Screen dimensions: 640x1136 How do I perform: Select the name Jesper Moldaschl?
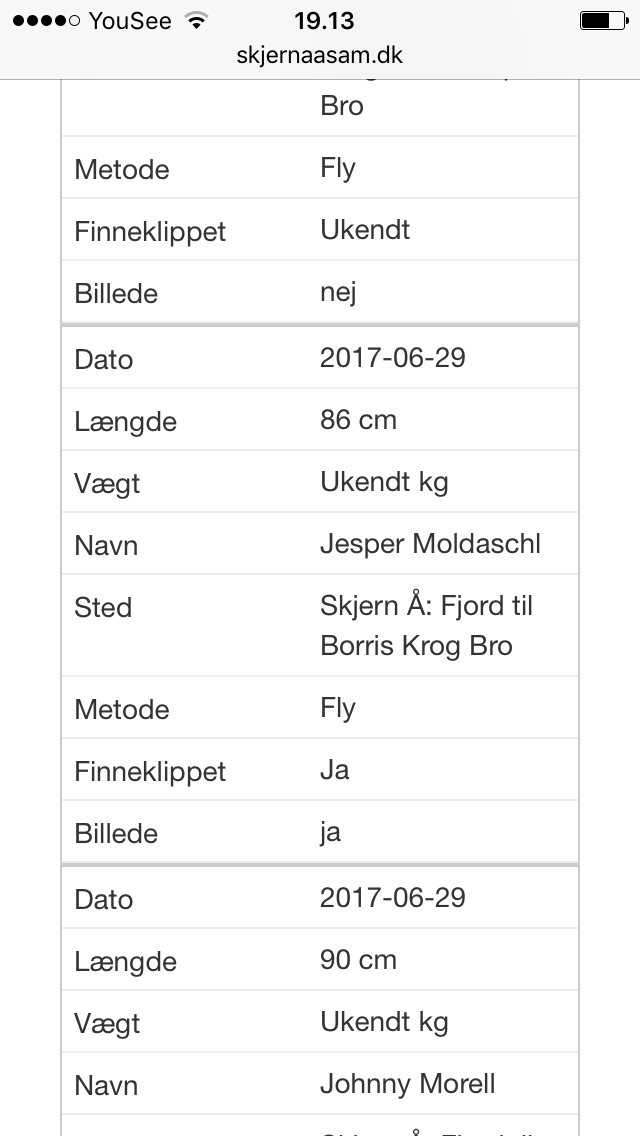(x=431, y=544)
